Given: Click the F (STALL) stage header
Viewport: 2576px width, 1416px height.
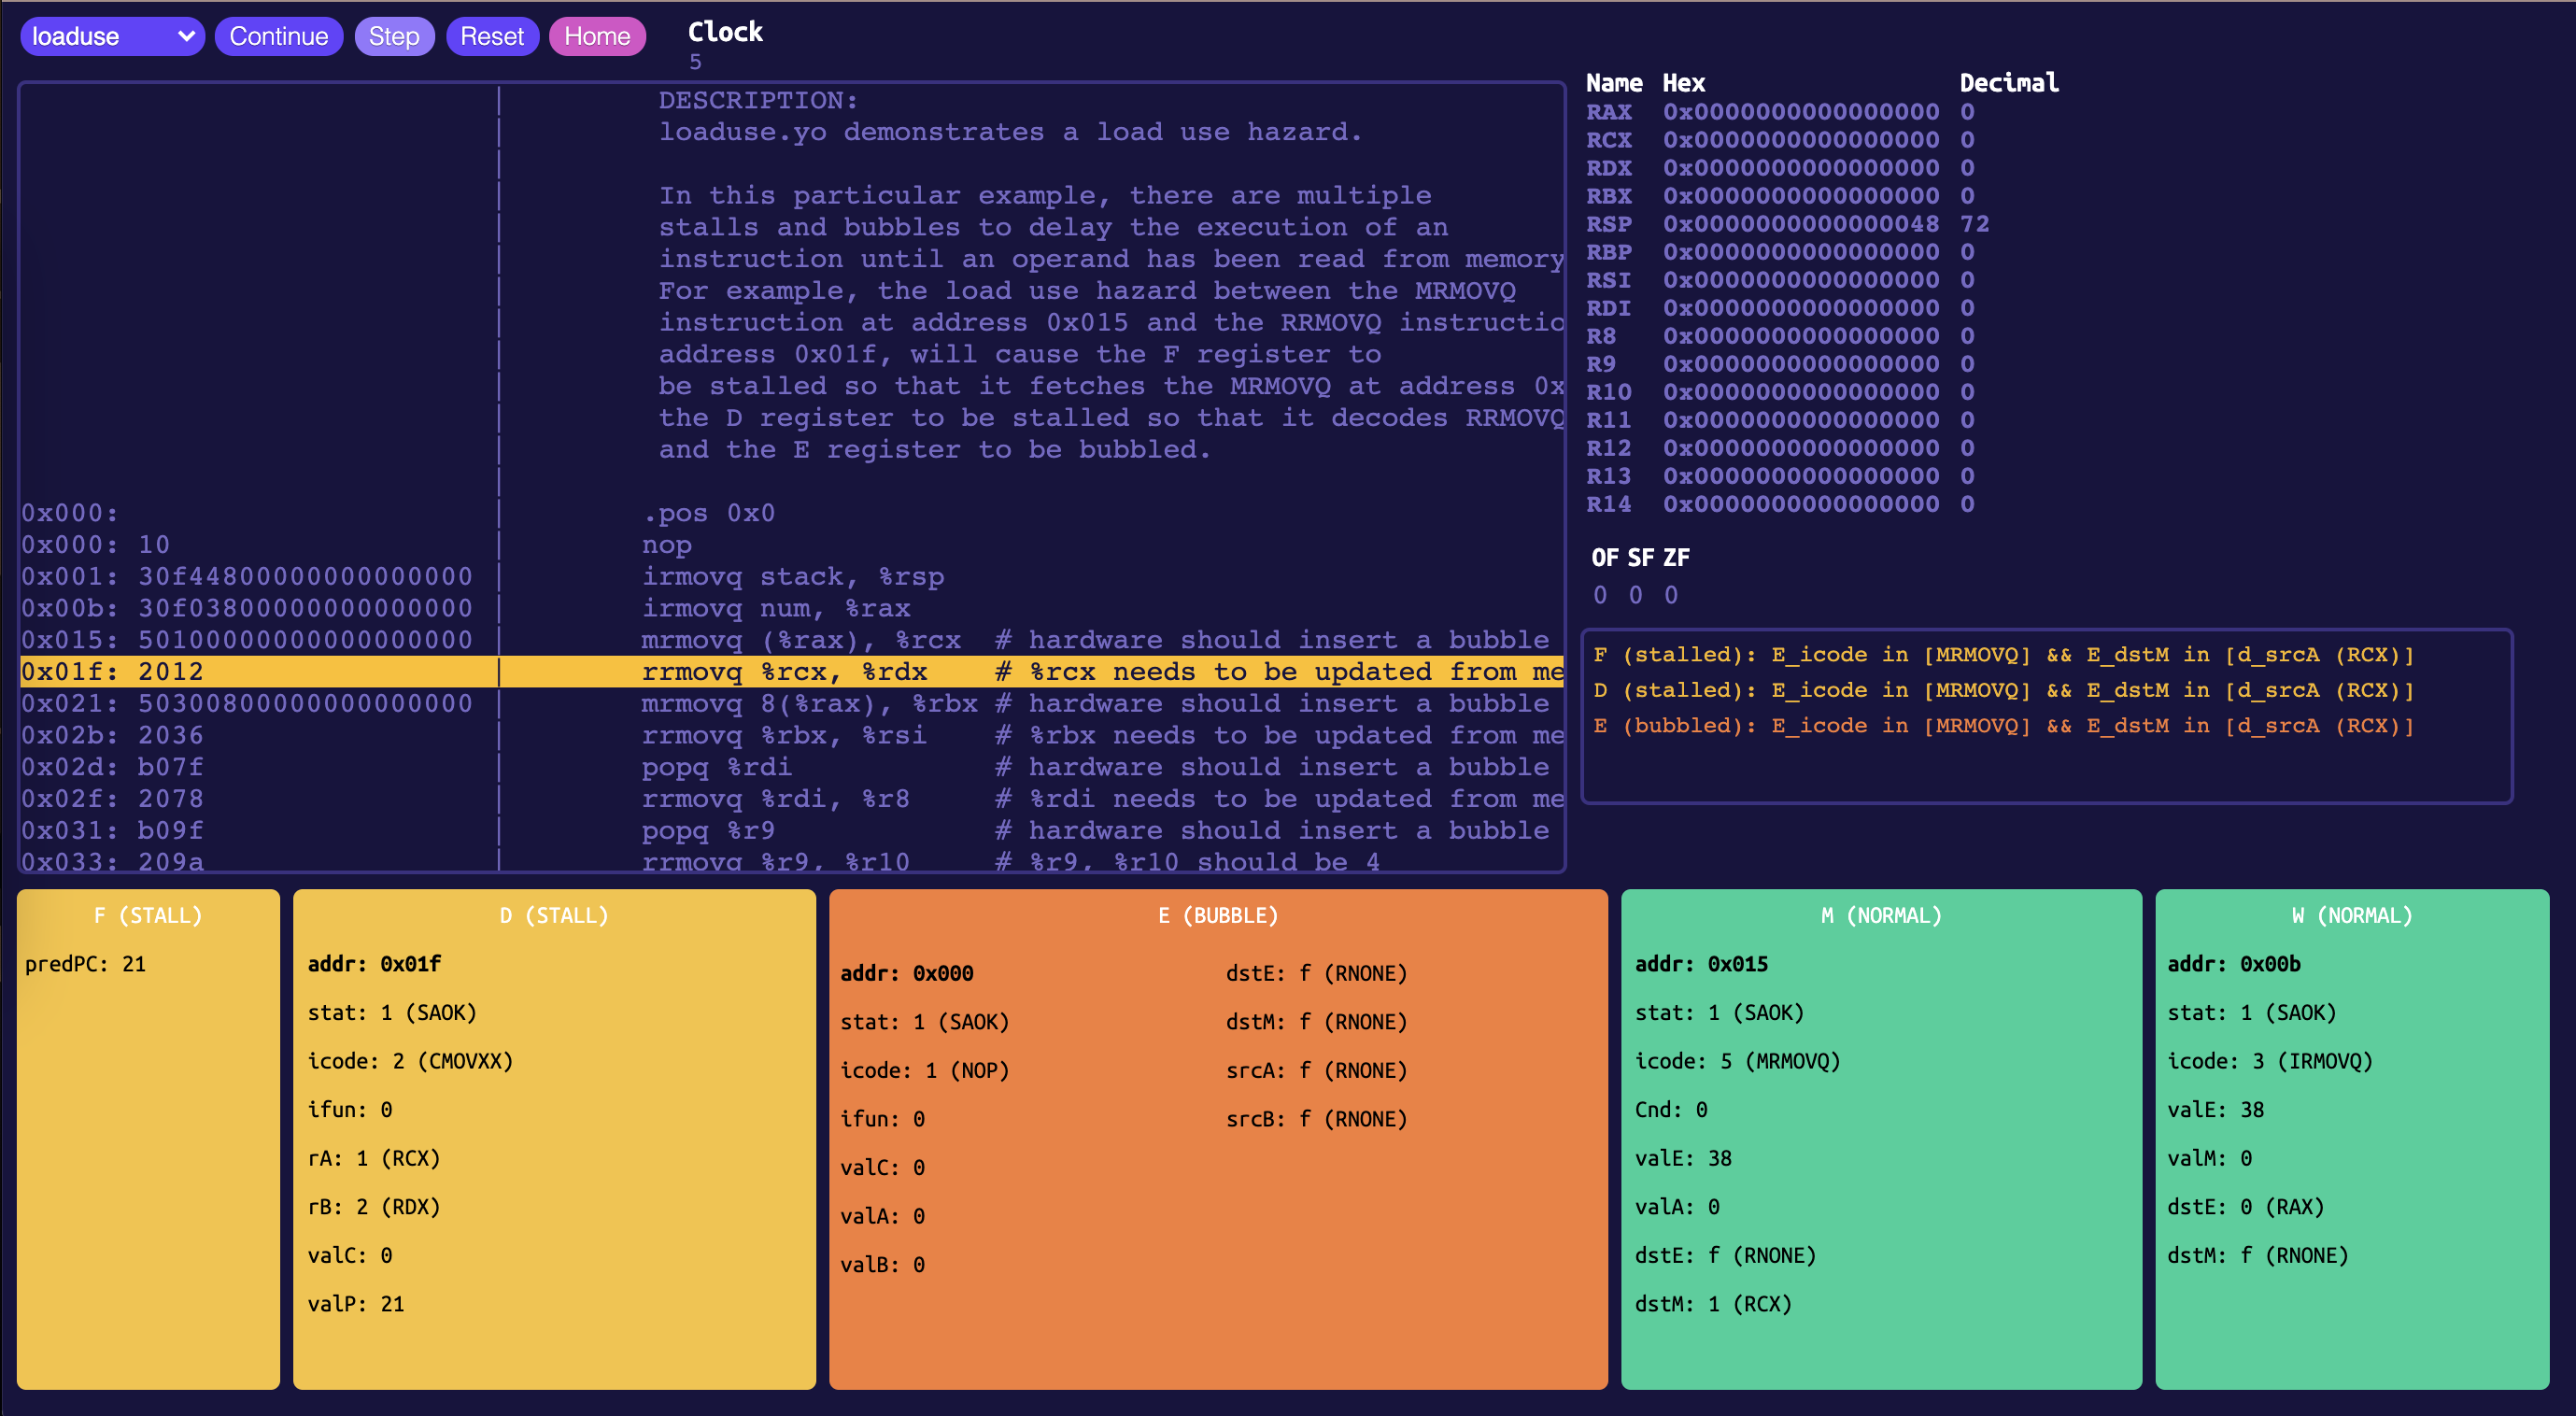Looking at the screenshot, I should [x=148, y=915].
